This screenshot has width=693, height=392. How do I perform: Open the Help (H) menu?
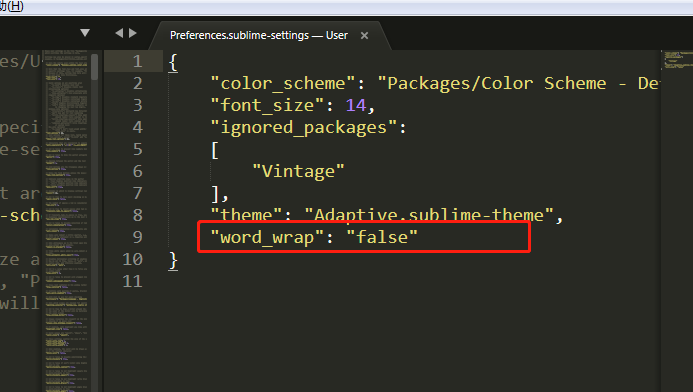pyautogui.click(x=11, y=6)
